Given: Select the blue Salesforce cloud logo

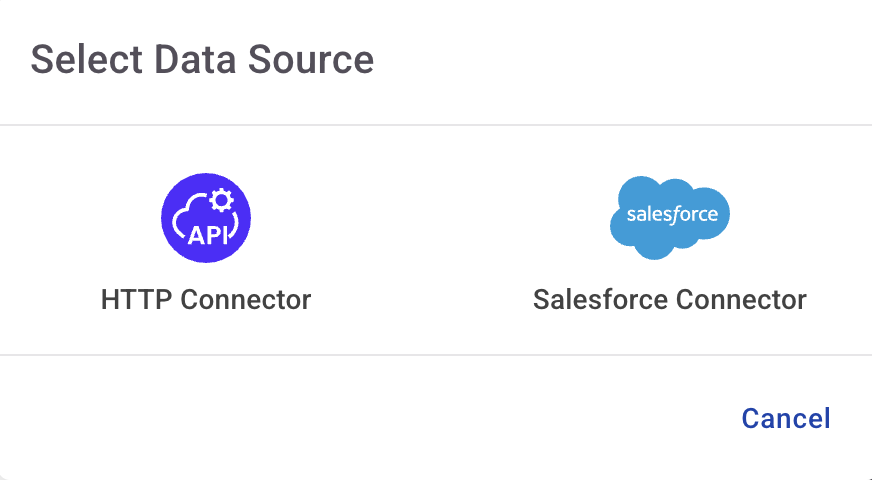Looking at the screenshot, I should tap(670, 217).
